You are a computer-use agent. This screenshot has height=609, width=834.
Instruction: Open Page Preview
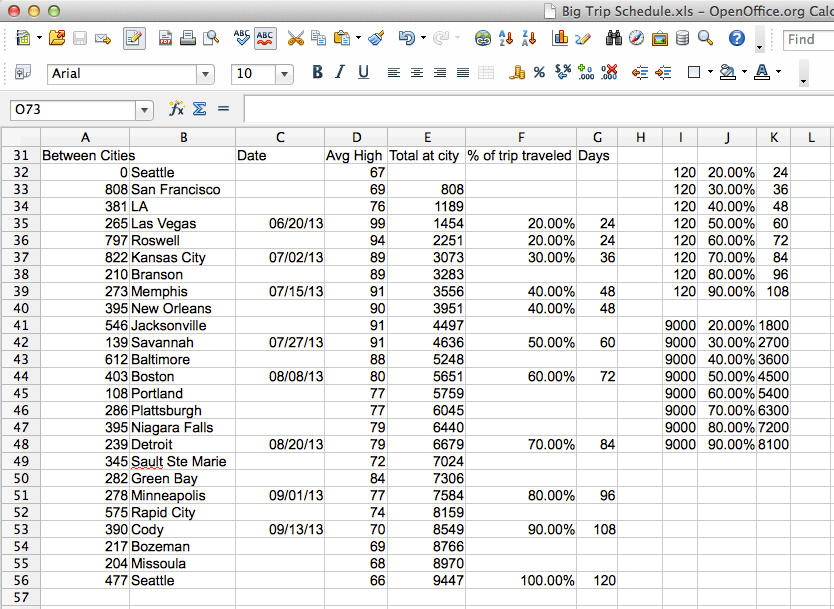[x=211, y=38]
